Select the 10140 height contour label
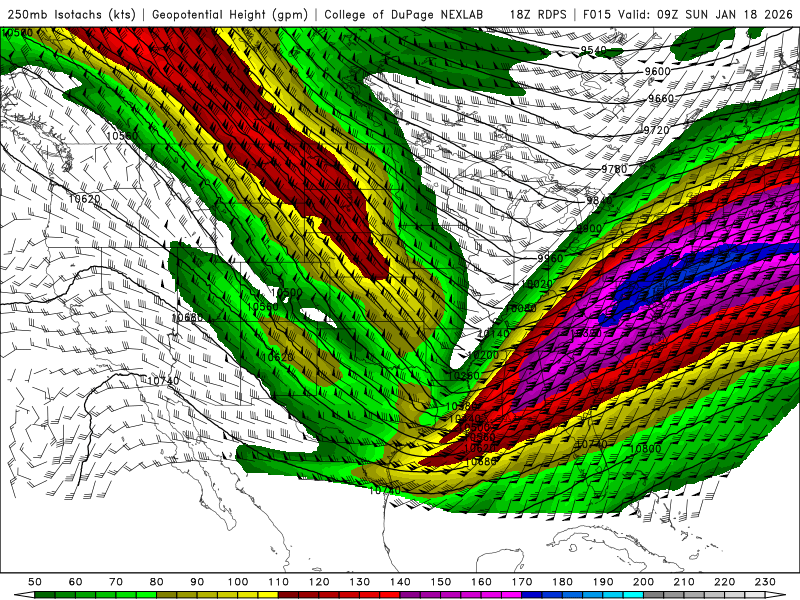This screenshot has width=800, height=600. pyautogui.click(x=493, y=334)
